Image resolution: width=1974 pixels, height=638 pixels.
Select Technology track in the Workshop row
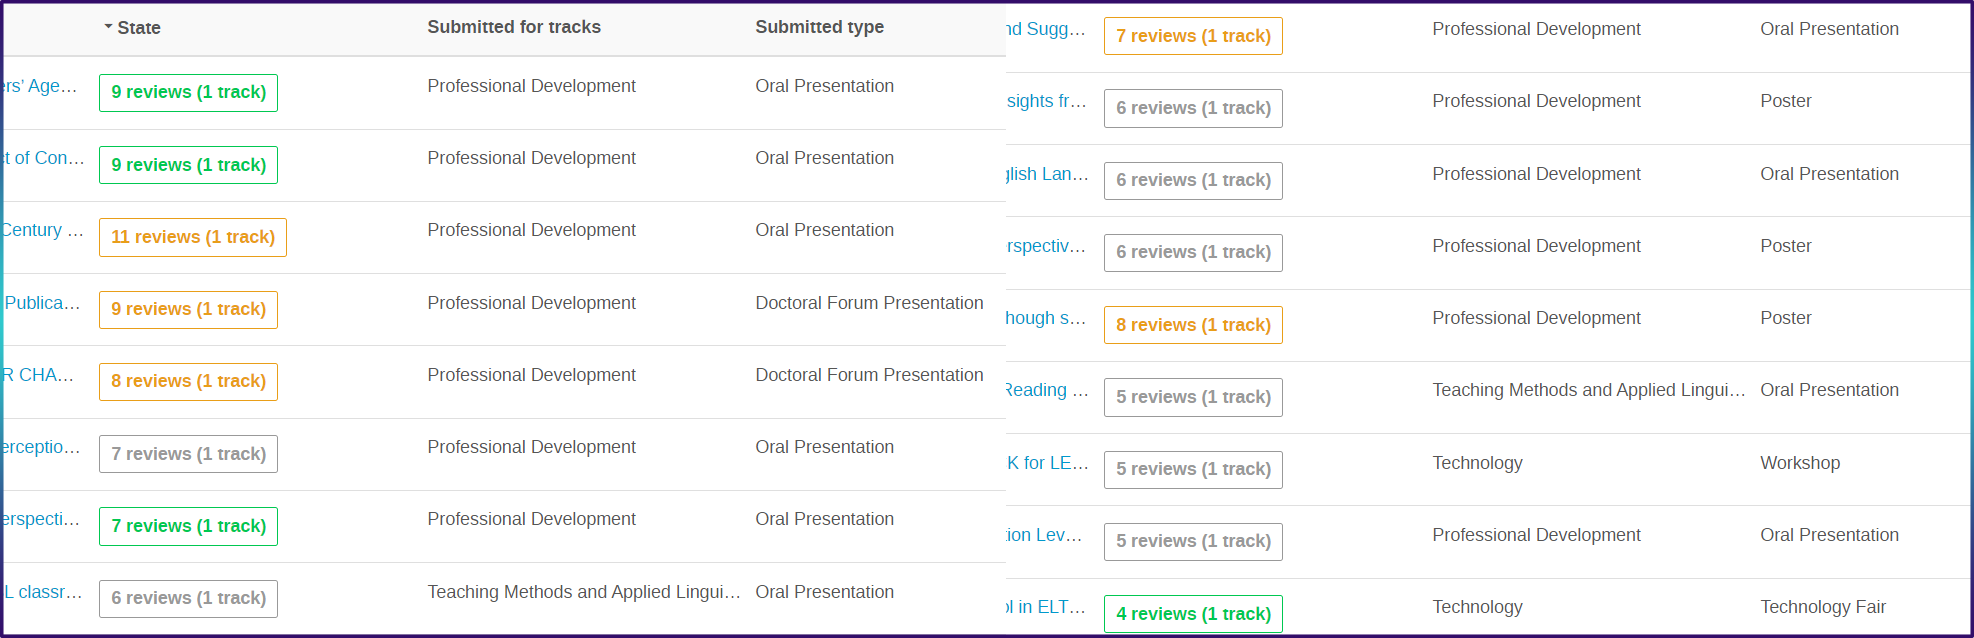[1477, 463]
